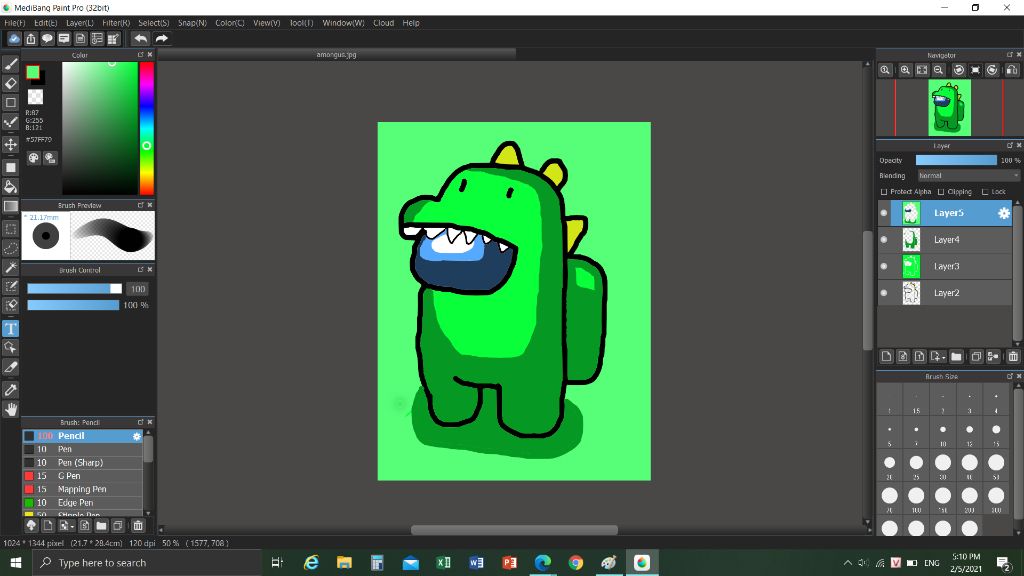This screenshot has height=576, width=1024.
Task: Select the Select Pen tool
Action: tap(10, 286)
